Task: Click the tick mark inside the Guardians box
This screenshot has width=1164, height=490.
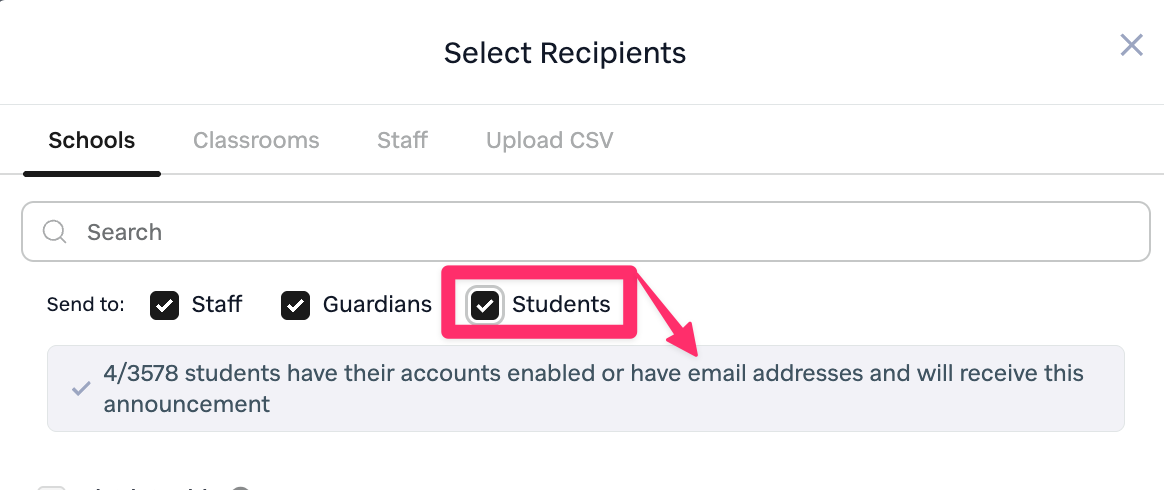Action: pos(295,306)
